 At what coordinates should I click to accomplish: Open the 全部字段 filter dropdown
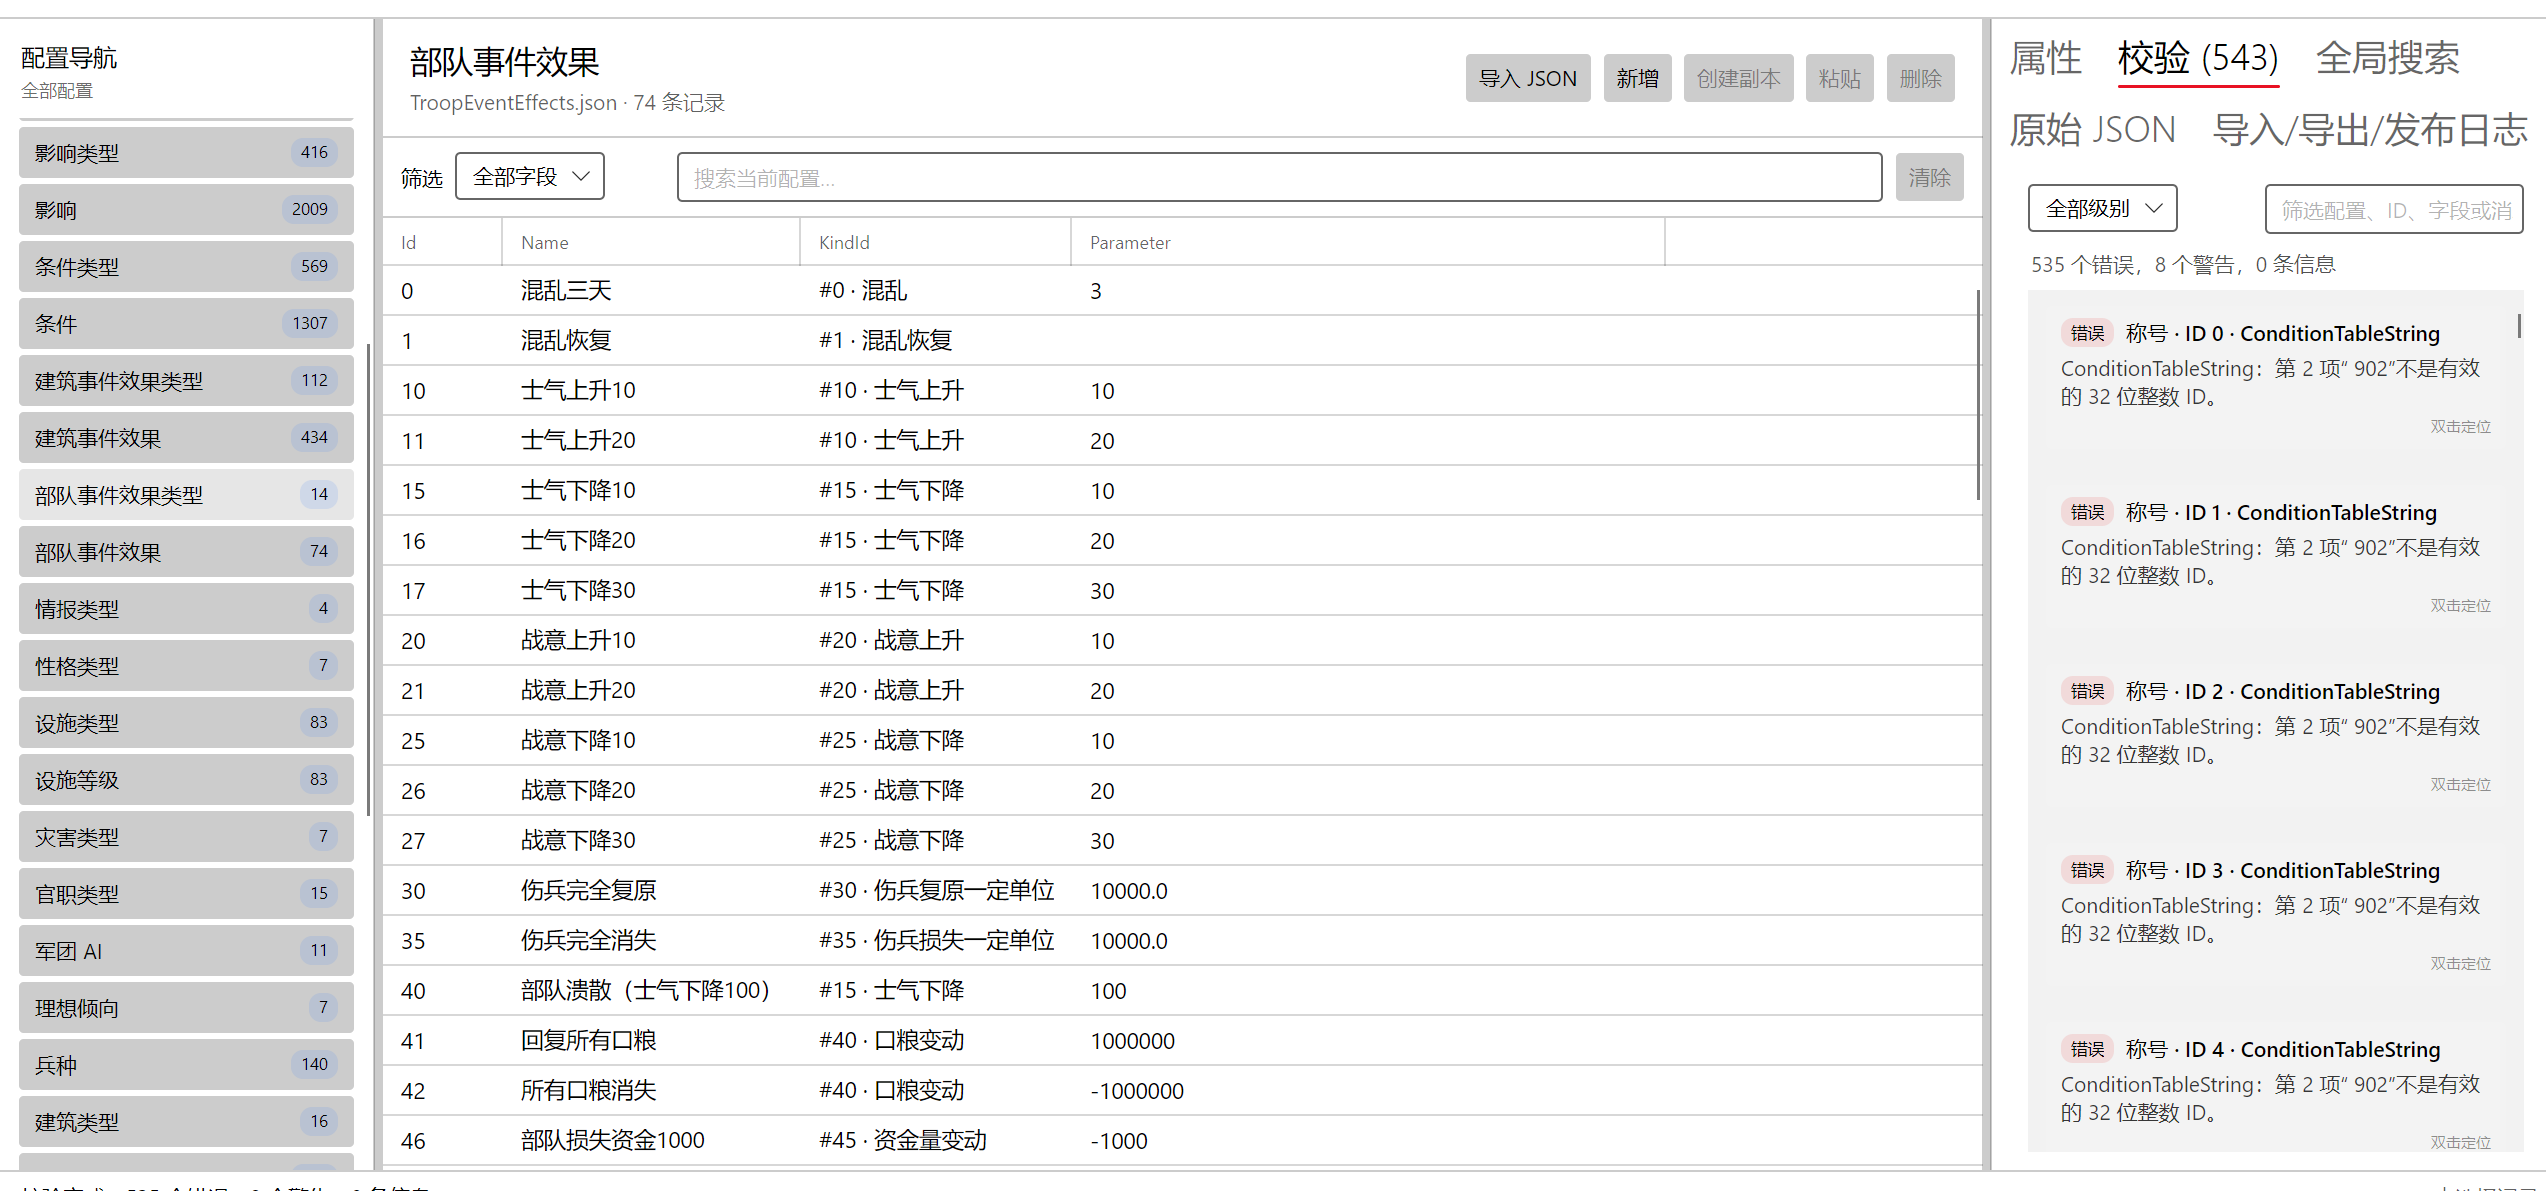530,177
